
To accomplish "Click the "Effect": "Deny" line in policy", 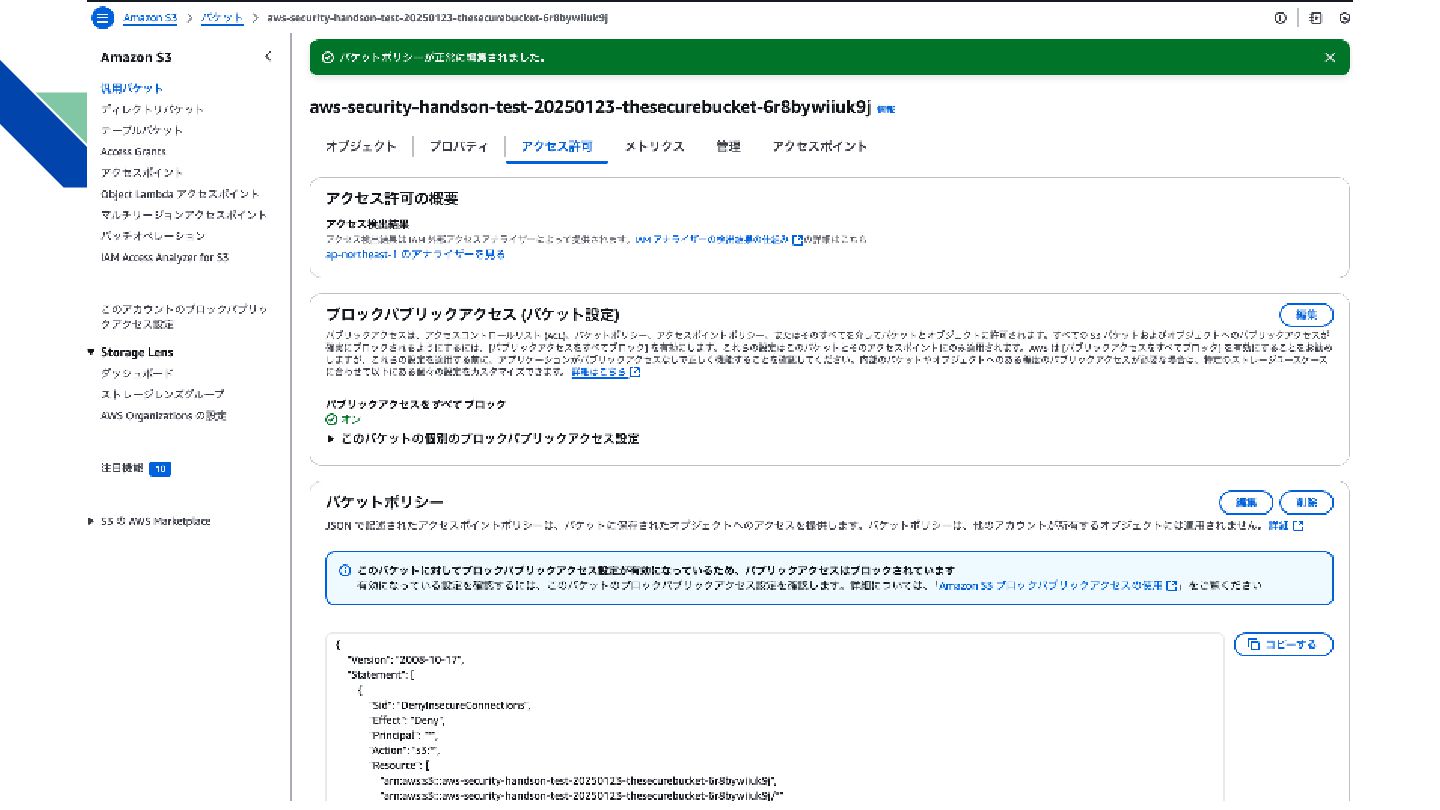I will [408, 720].
